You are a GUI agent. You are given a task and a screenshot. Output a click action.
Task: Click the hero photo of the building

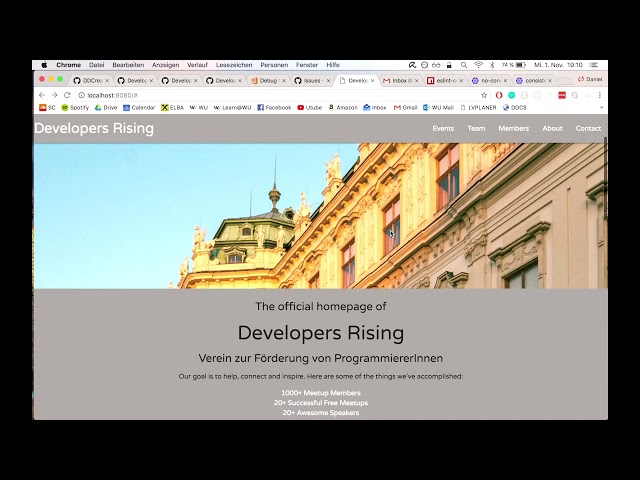320,216
